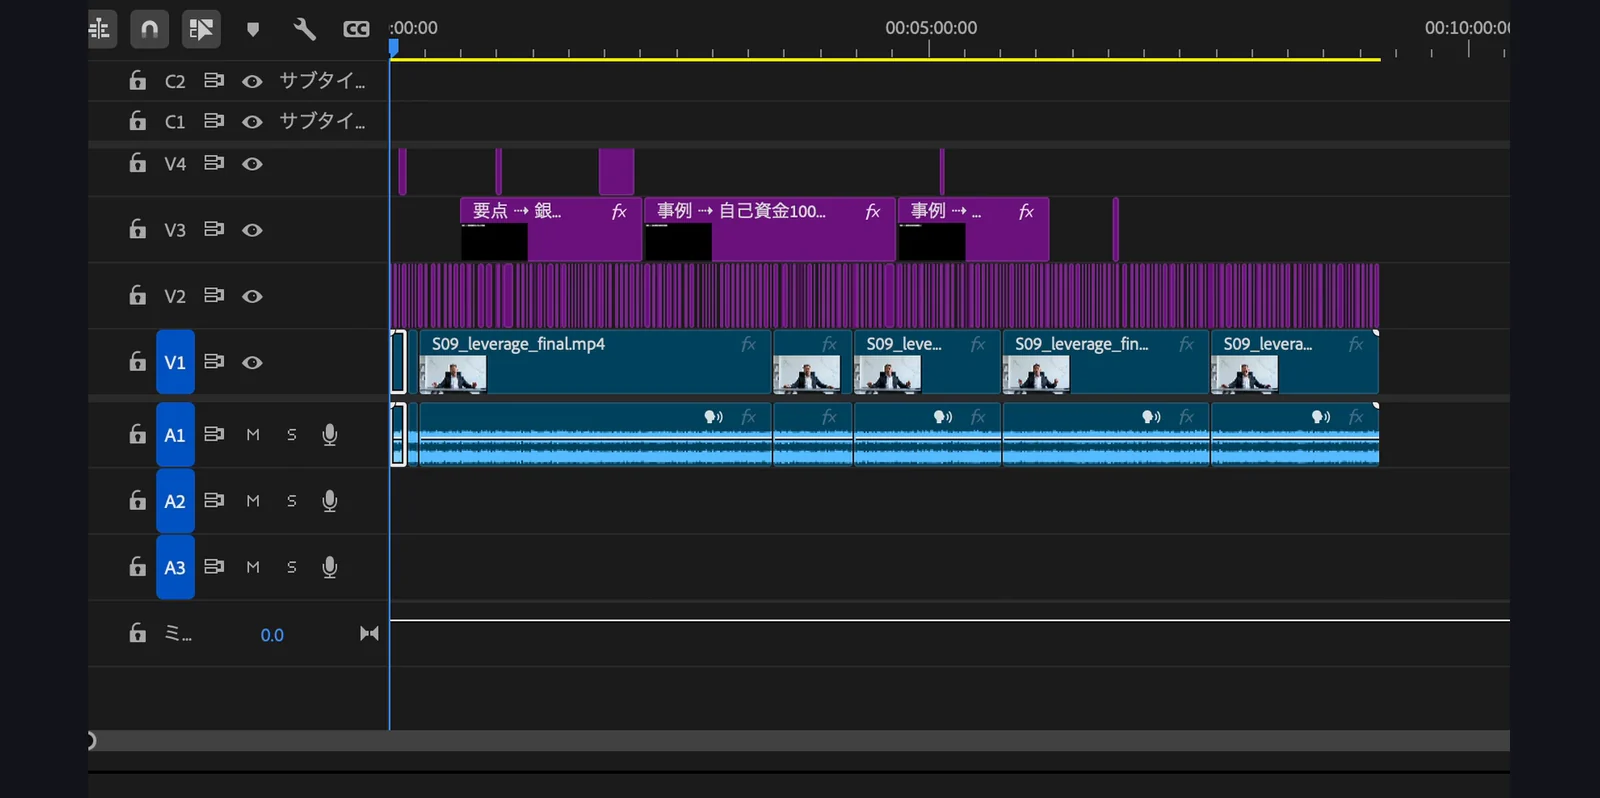The height and width of the screenshot is (798, 1600).
Task: Click the fx badge on 要点 clip
Action: (x=619, y=211)
